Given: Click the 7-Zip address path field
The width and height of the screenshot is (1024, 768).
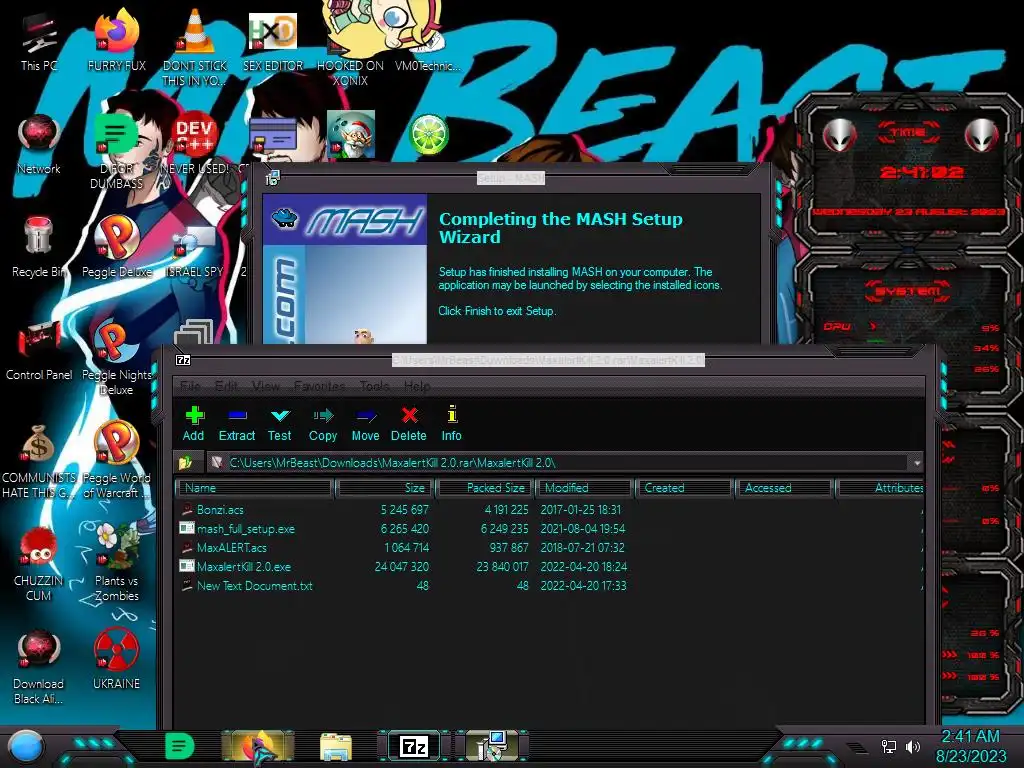Looking at the screenshot, I should click(560, 462).
